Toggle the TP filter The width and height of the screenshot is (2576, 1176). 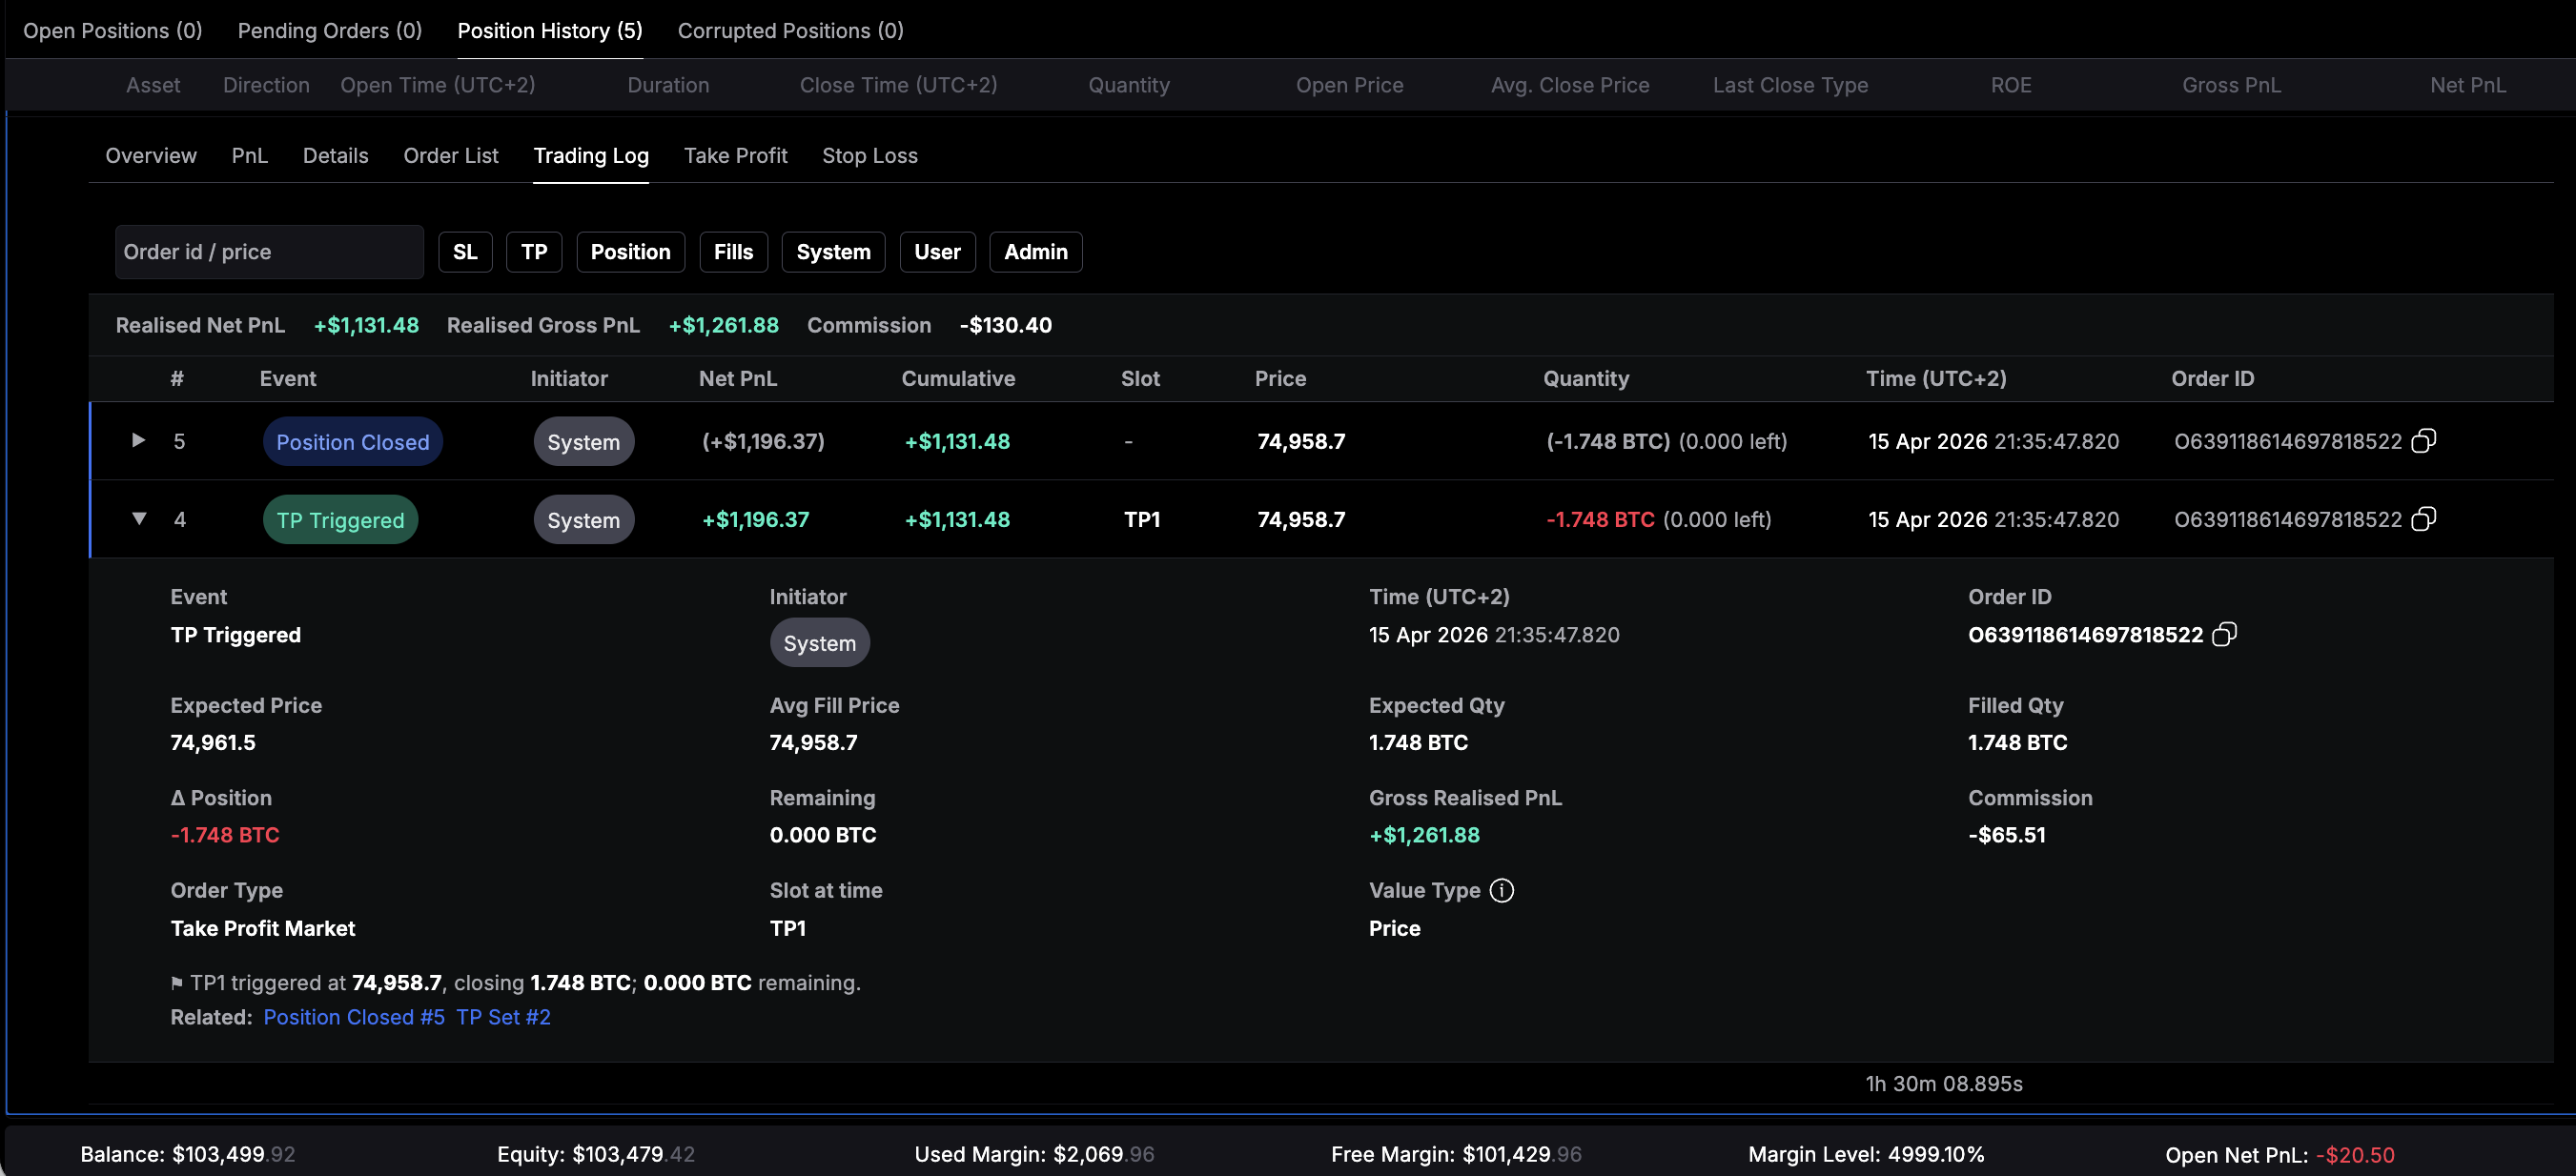534,252
